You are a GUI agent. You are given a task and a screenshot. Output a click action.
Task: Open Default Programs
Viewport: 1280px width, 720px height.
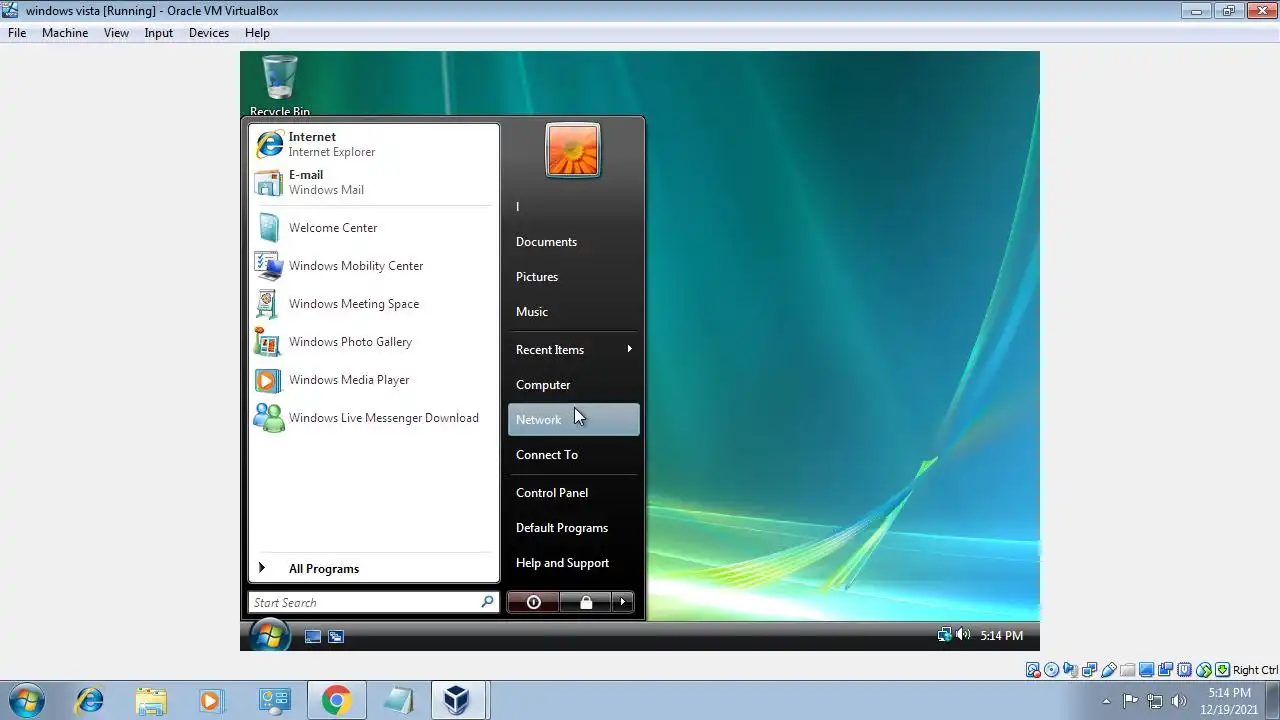point(573,528)
